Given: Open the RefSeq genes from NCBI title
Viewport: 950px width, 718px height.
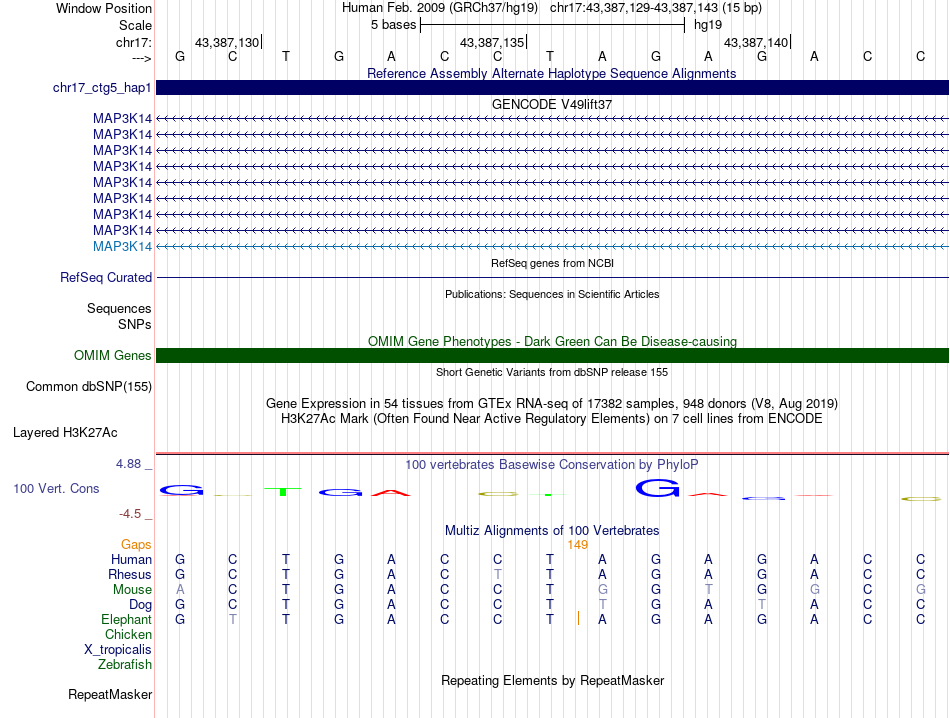Looking at the screenshot, I should [x=552, y=263].
